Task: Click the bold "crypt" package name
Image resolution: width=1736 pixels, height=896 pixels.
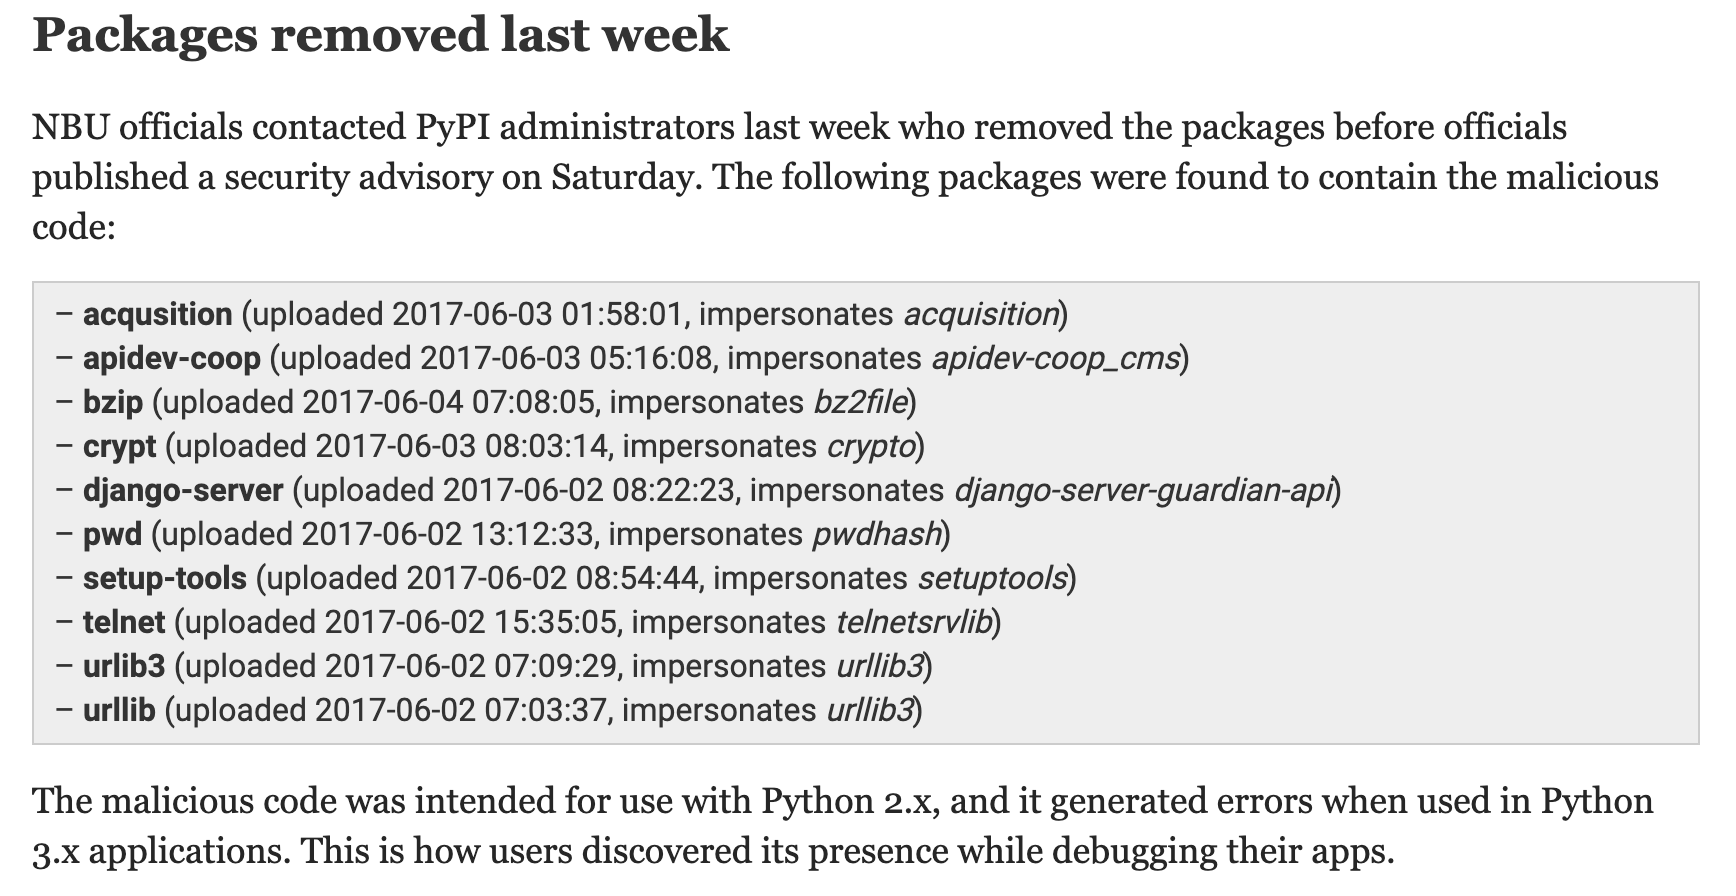Action: (119, 446)
